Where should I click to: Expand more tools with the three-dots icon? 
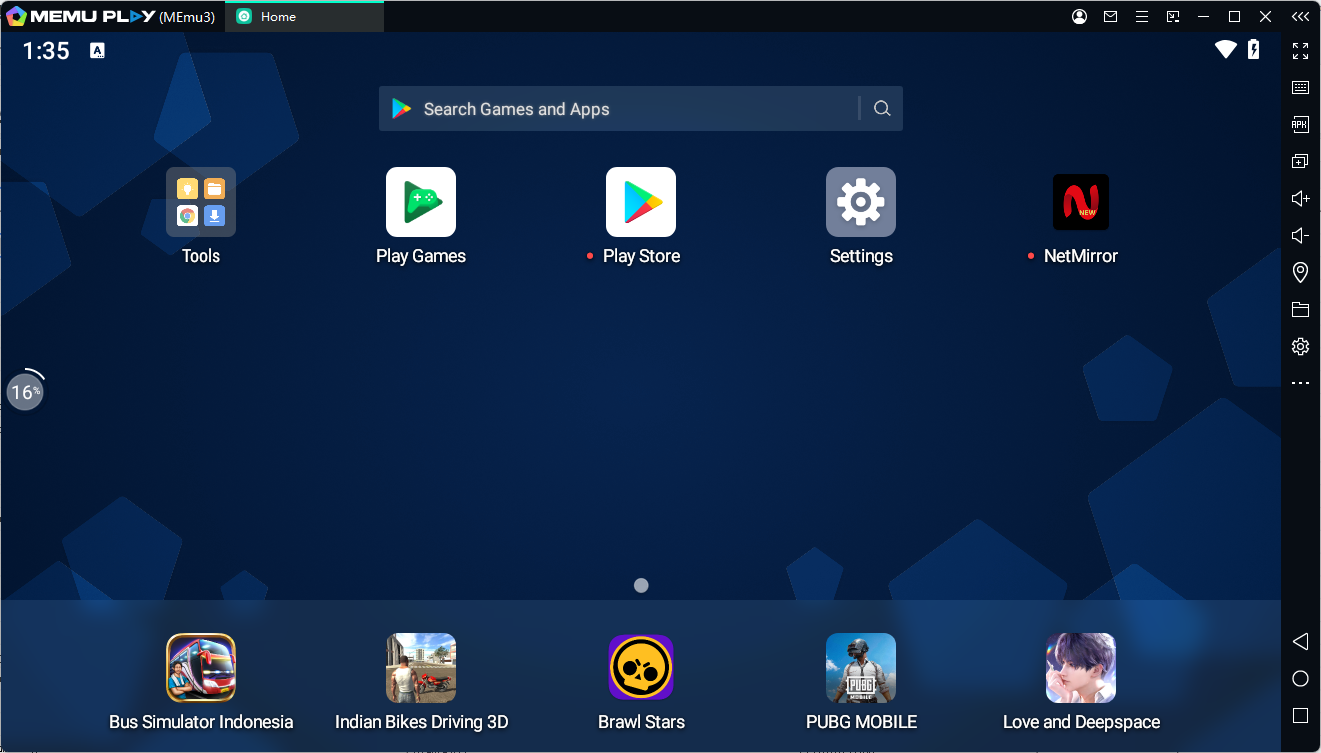(x=1300, y=383)
